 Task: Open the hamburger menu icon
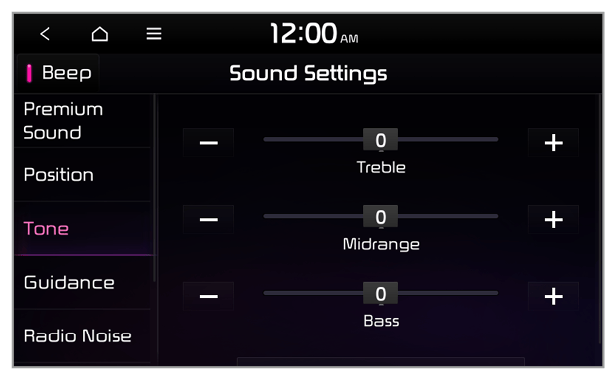click(x=154, y=34)
